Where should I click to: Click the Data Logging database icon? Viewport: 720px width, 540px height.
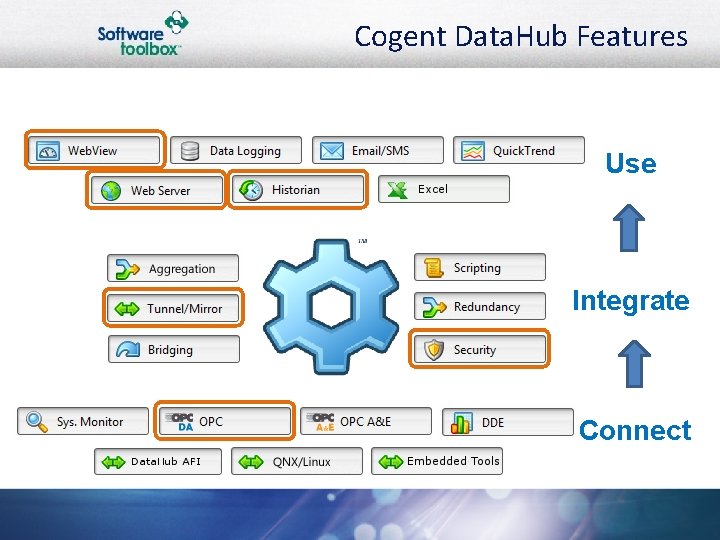coord(190,151)
